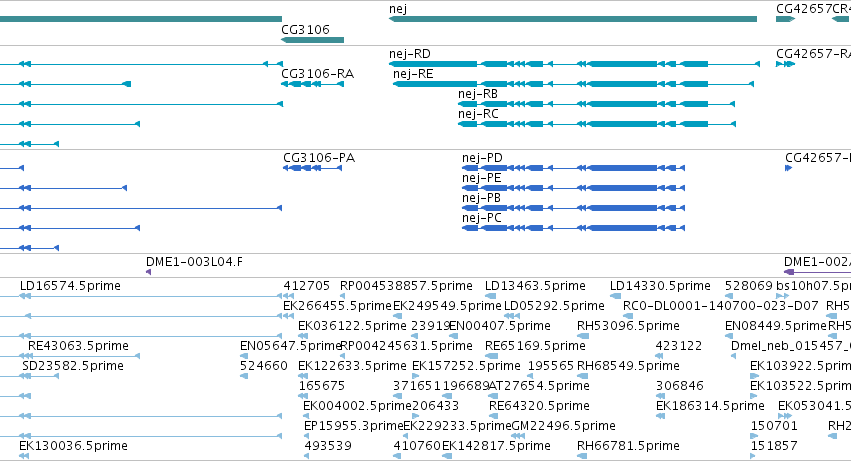Select the LD13463.5prime EST label
Screen dimensions: 851x461
pyautogui.click(x=535, y=286)
